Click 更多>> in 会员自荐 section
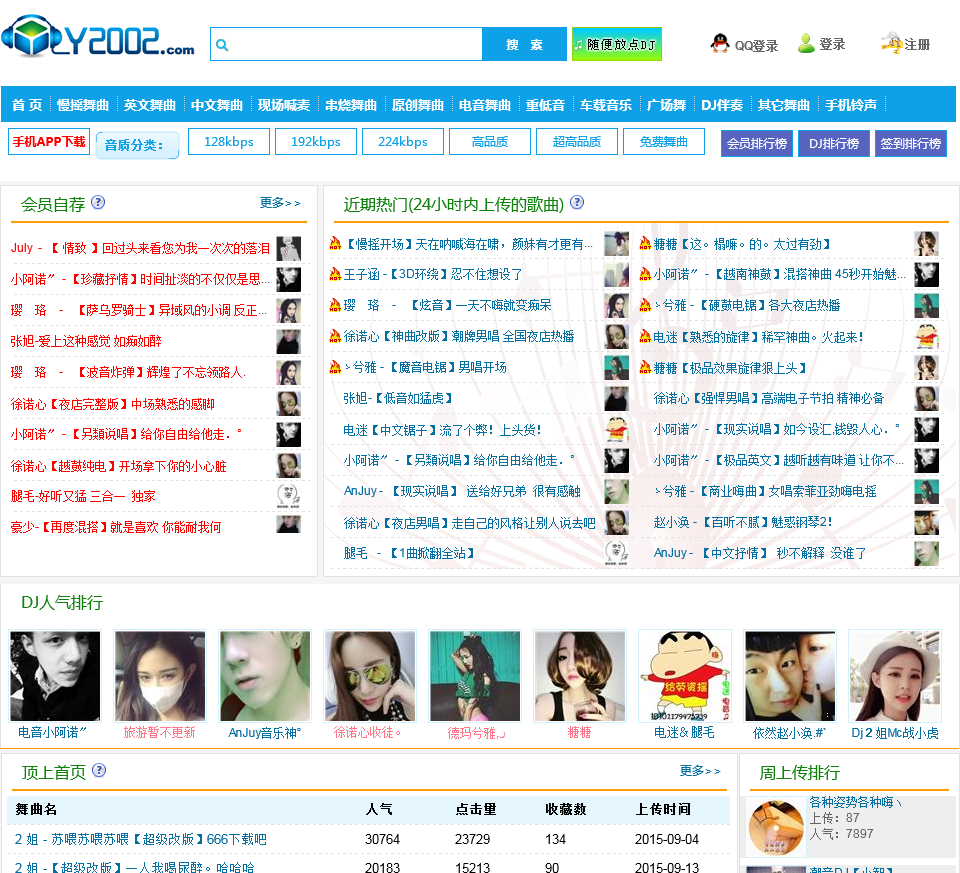The image size is (960, 873). [x=280, y=203]
